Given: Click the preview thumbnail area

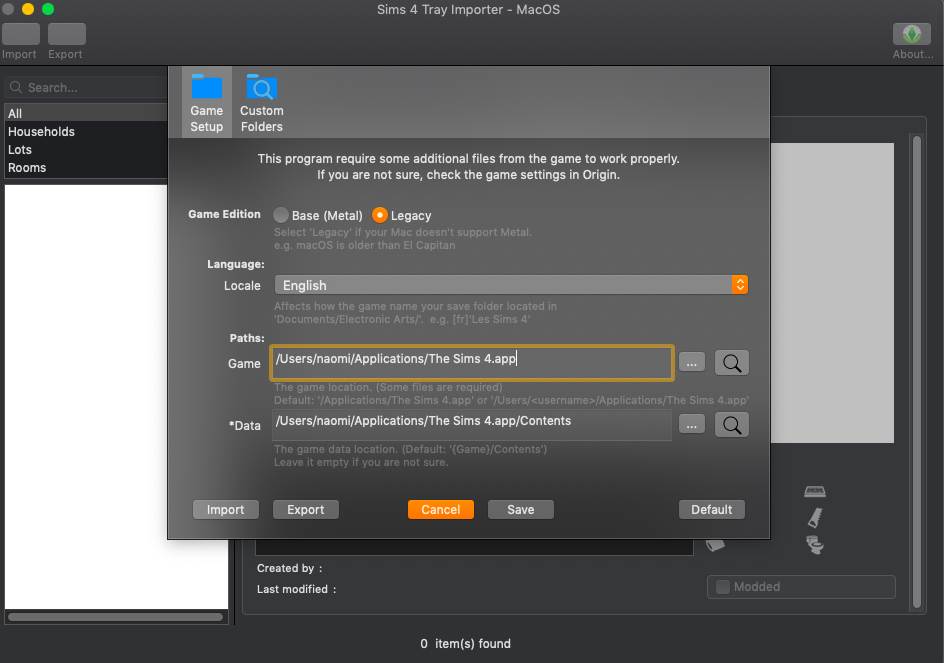Looking at the screenshot, I should [832, 293].
